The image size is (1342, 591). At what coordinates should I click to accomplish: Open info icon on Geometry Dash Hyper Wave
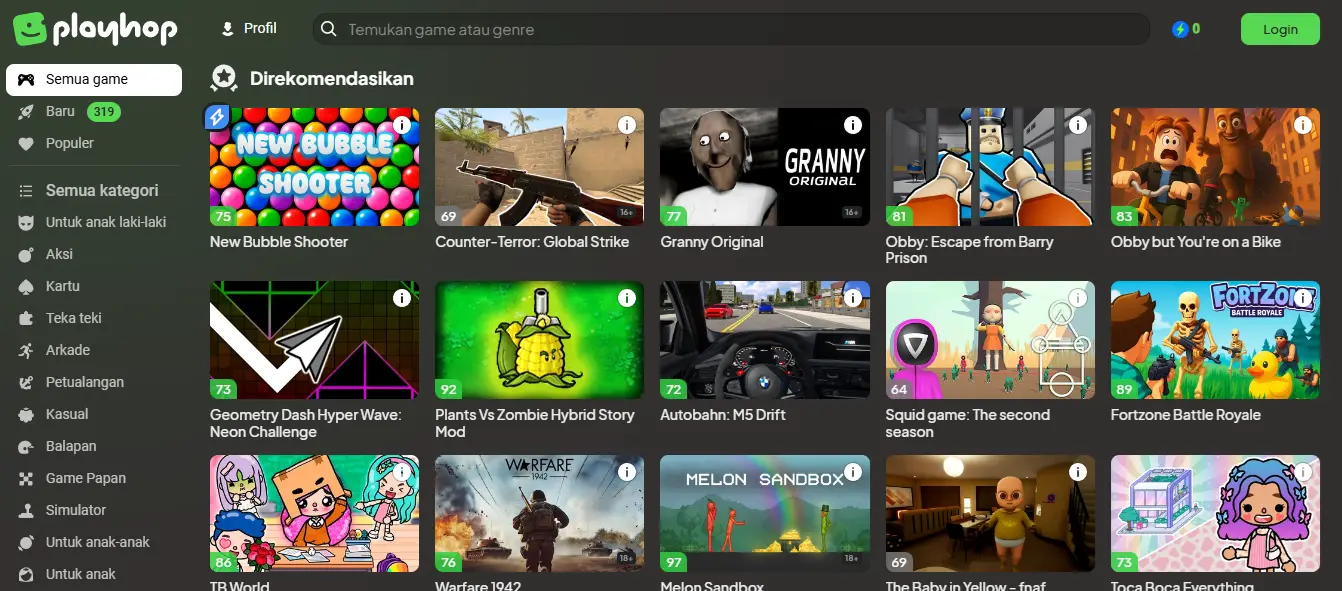[x=402, y=298]
